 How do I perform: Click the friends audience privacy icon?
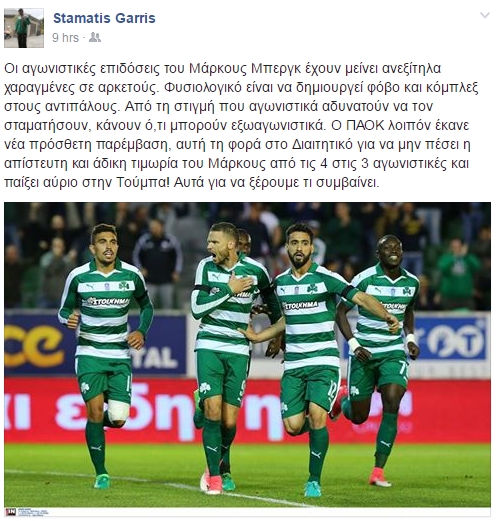(x=95, y=38)
